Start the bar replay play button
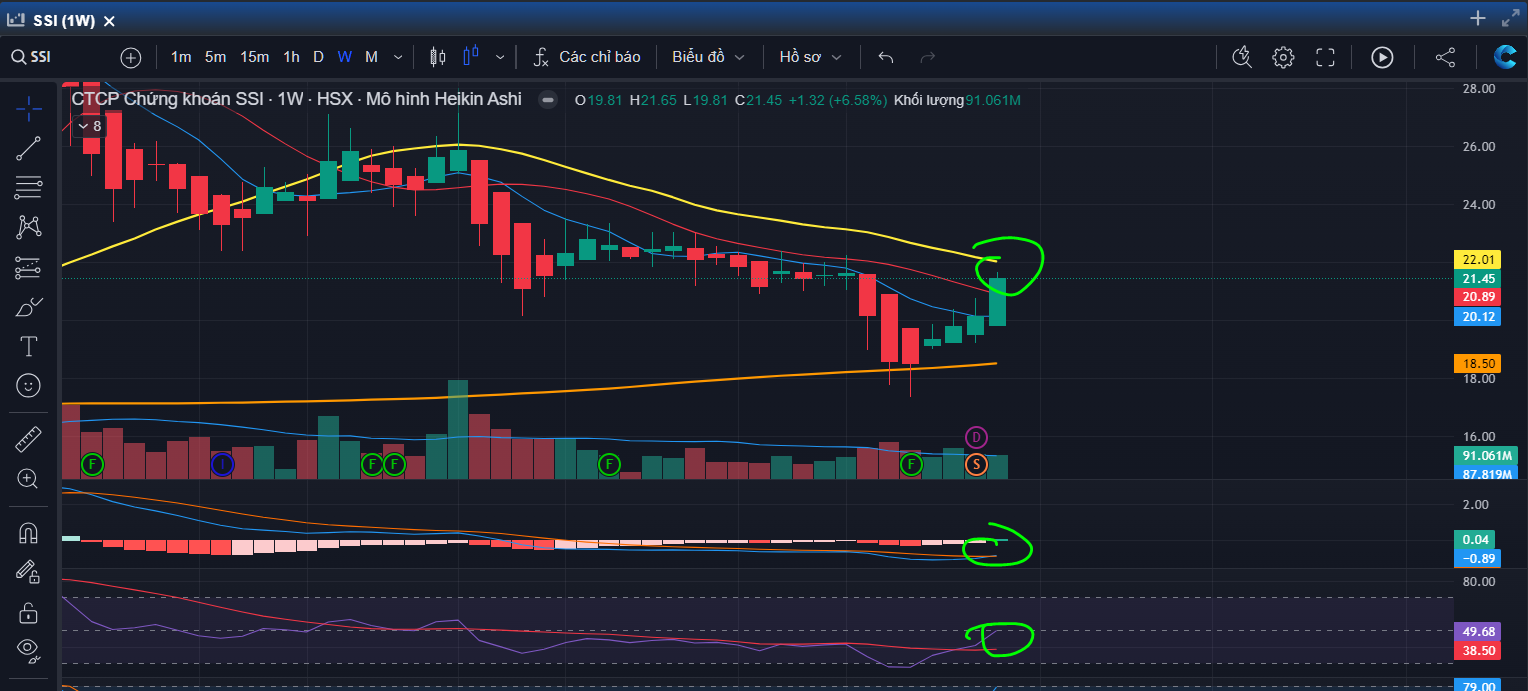This screenshot has height=691, width=1528. click(x=1382, y=57)
